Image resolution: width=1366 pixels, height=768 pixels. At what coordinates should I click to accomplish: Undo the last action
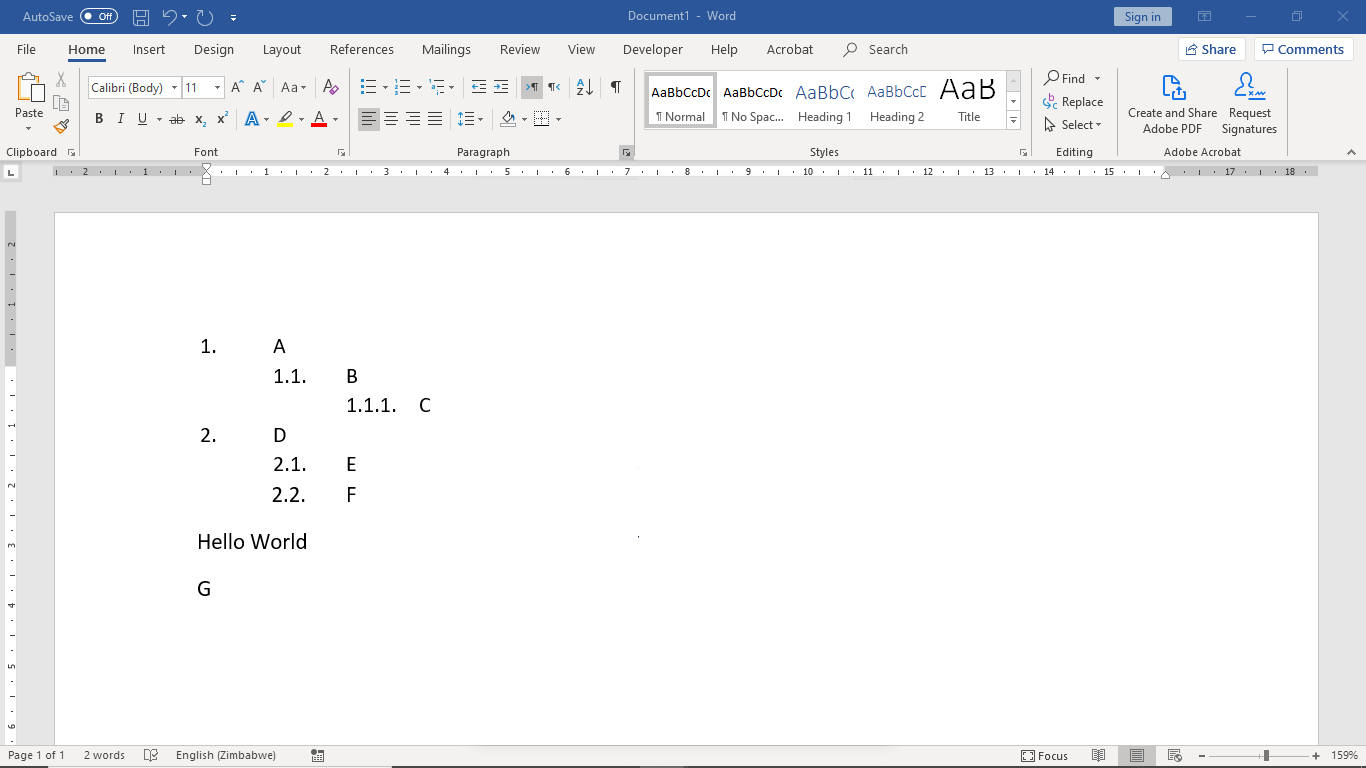click(169, 17)
